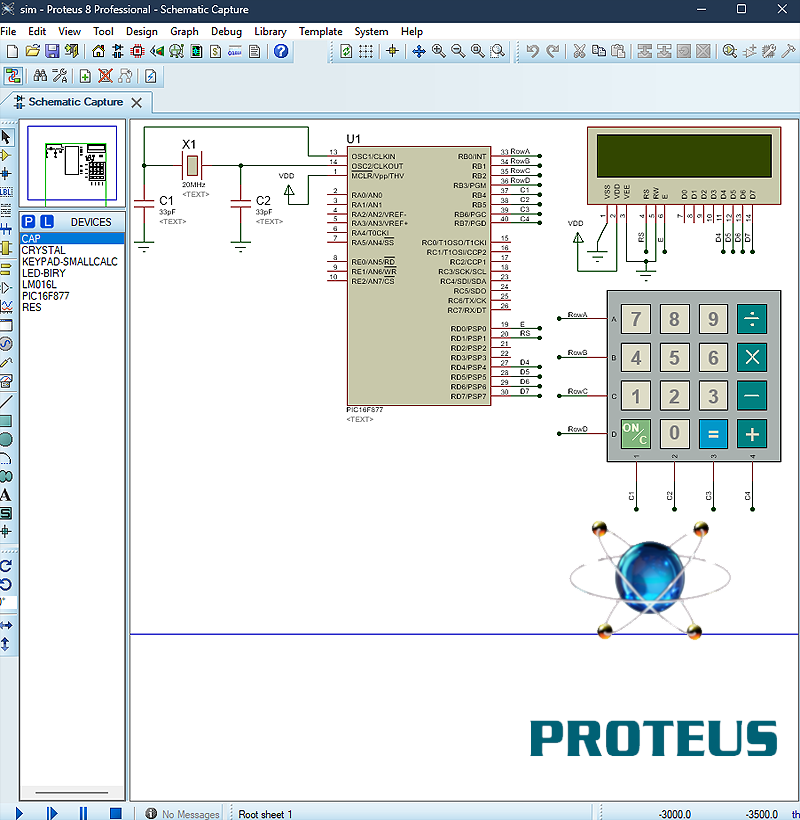The height and width of the screenshot is (820, 800).
Task: Select PIC16F877 in the devices list
Action: click(x=46, y=296)
